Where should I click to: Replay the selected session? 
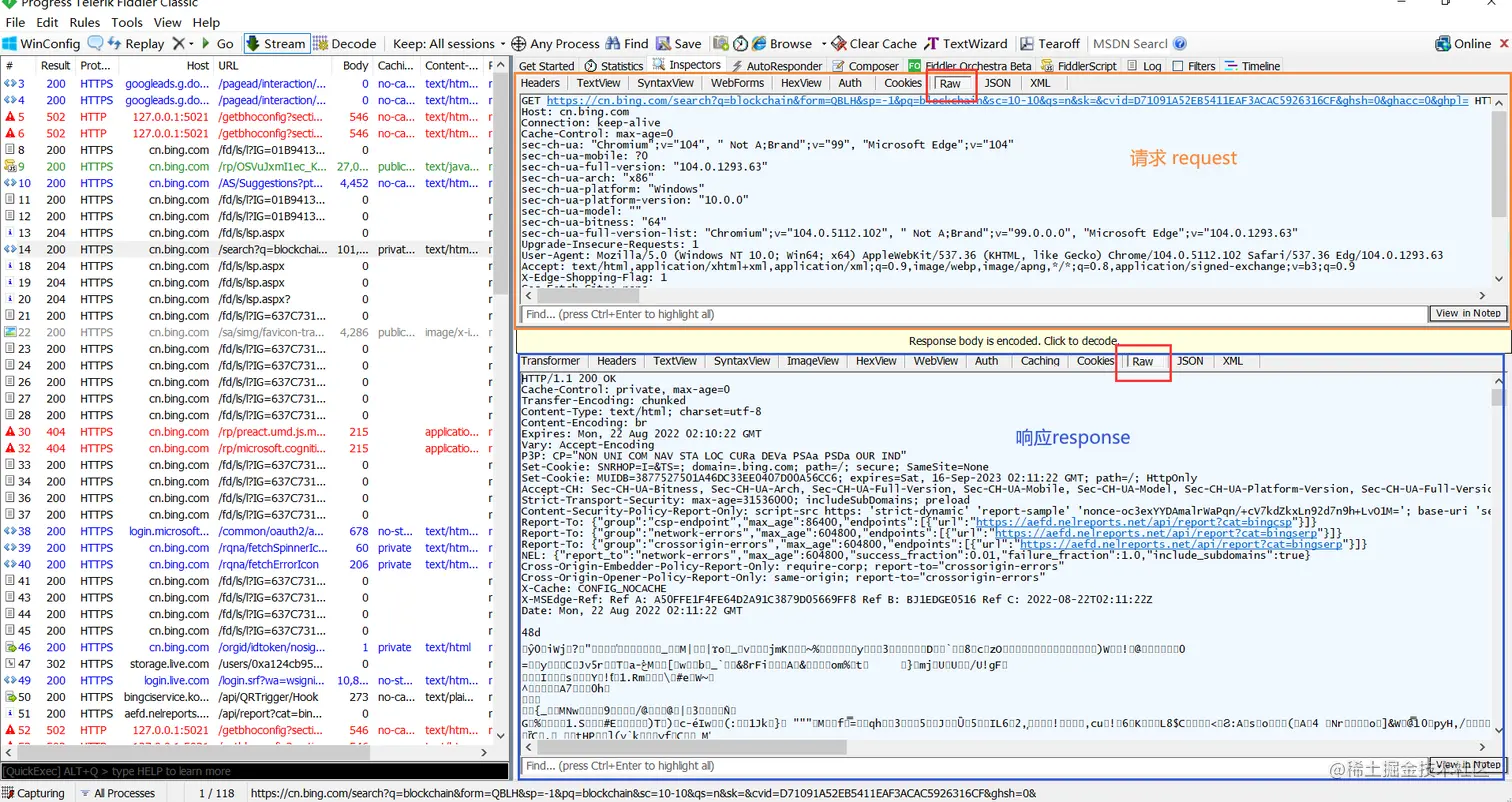click(135, 44)
